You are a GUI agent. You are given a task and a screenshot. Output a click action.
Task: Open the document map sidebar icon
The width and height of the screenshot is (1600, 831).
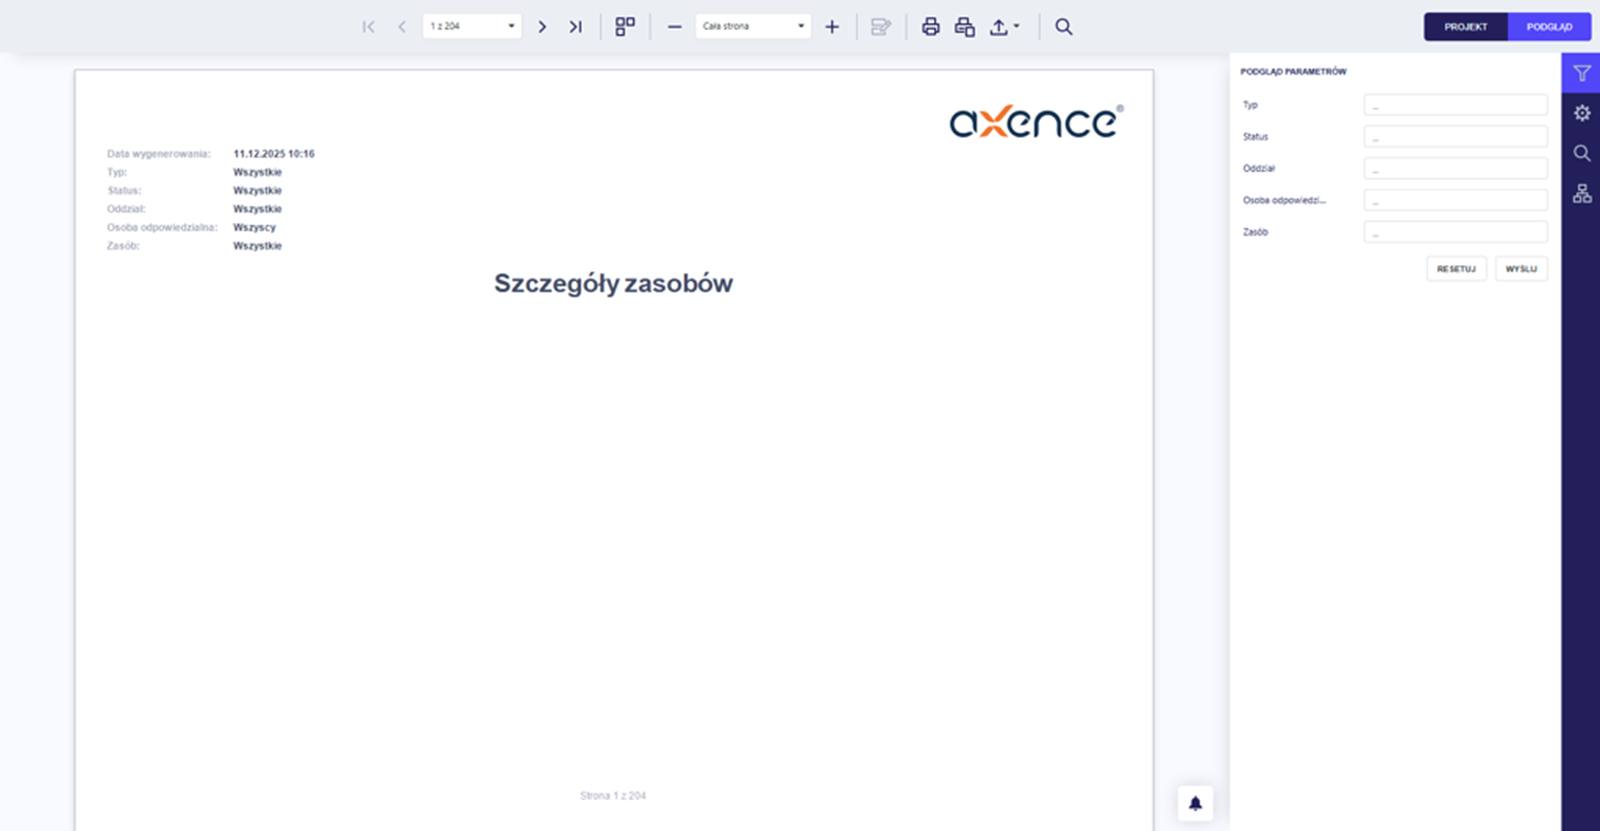pos(1581,193)
